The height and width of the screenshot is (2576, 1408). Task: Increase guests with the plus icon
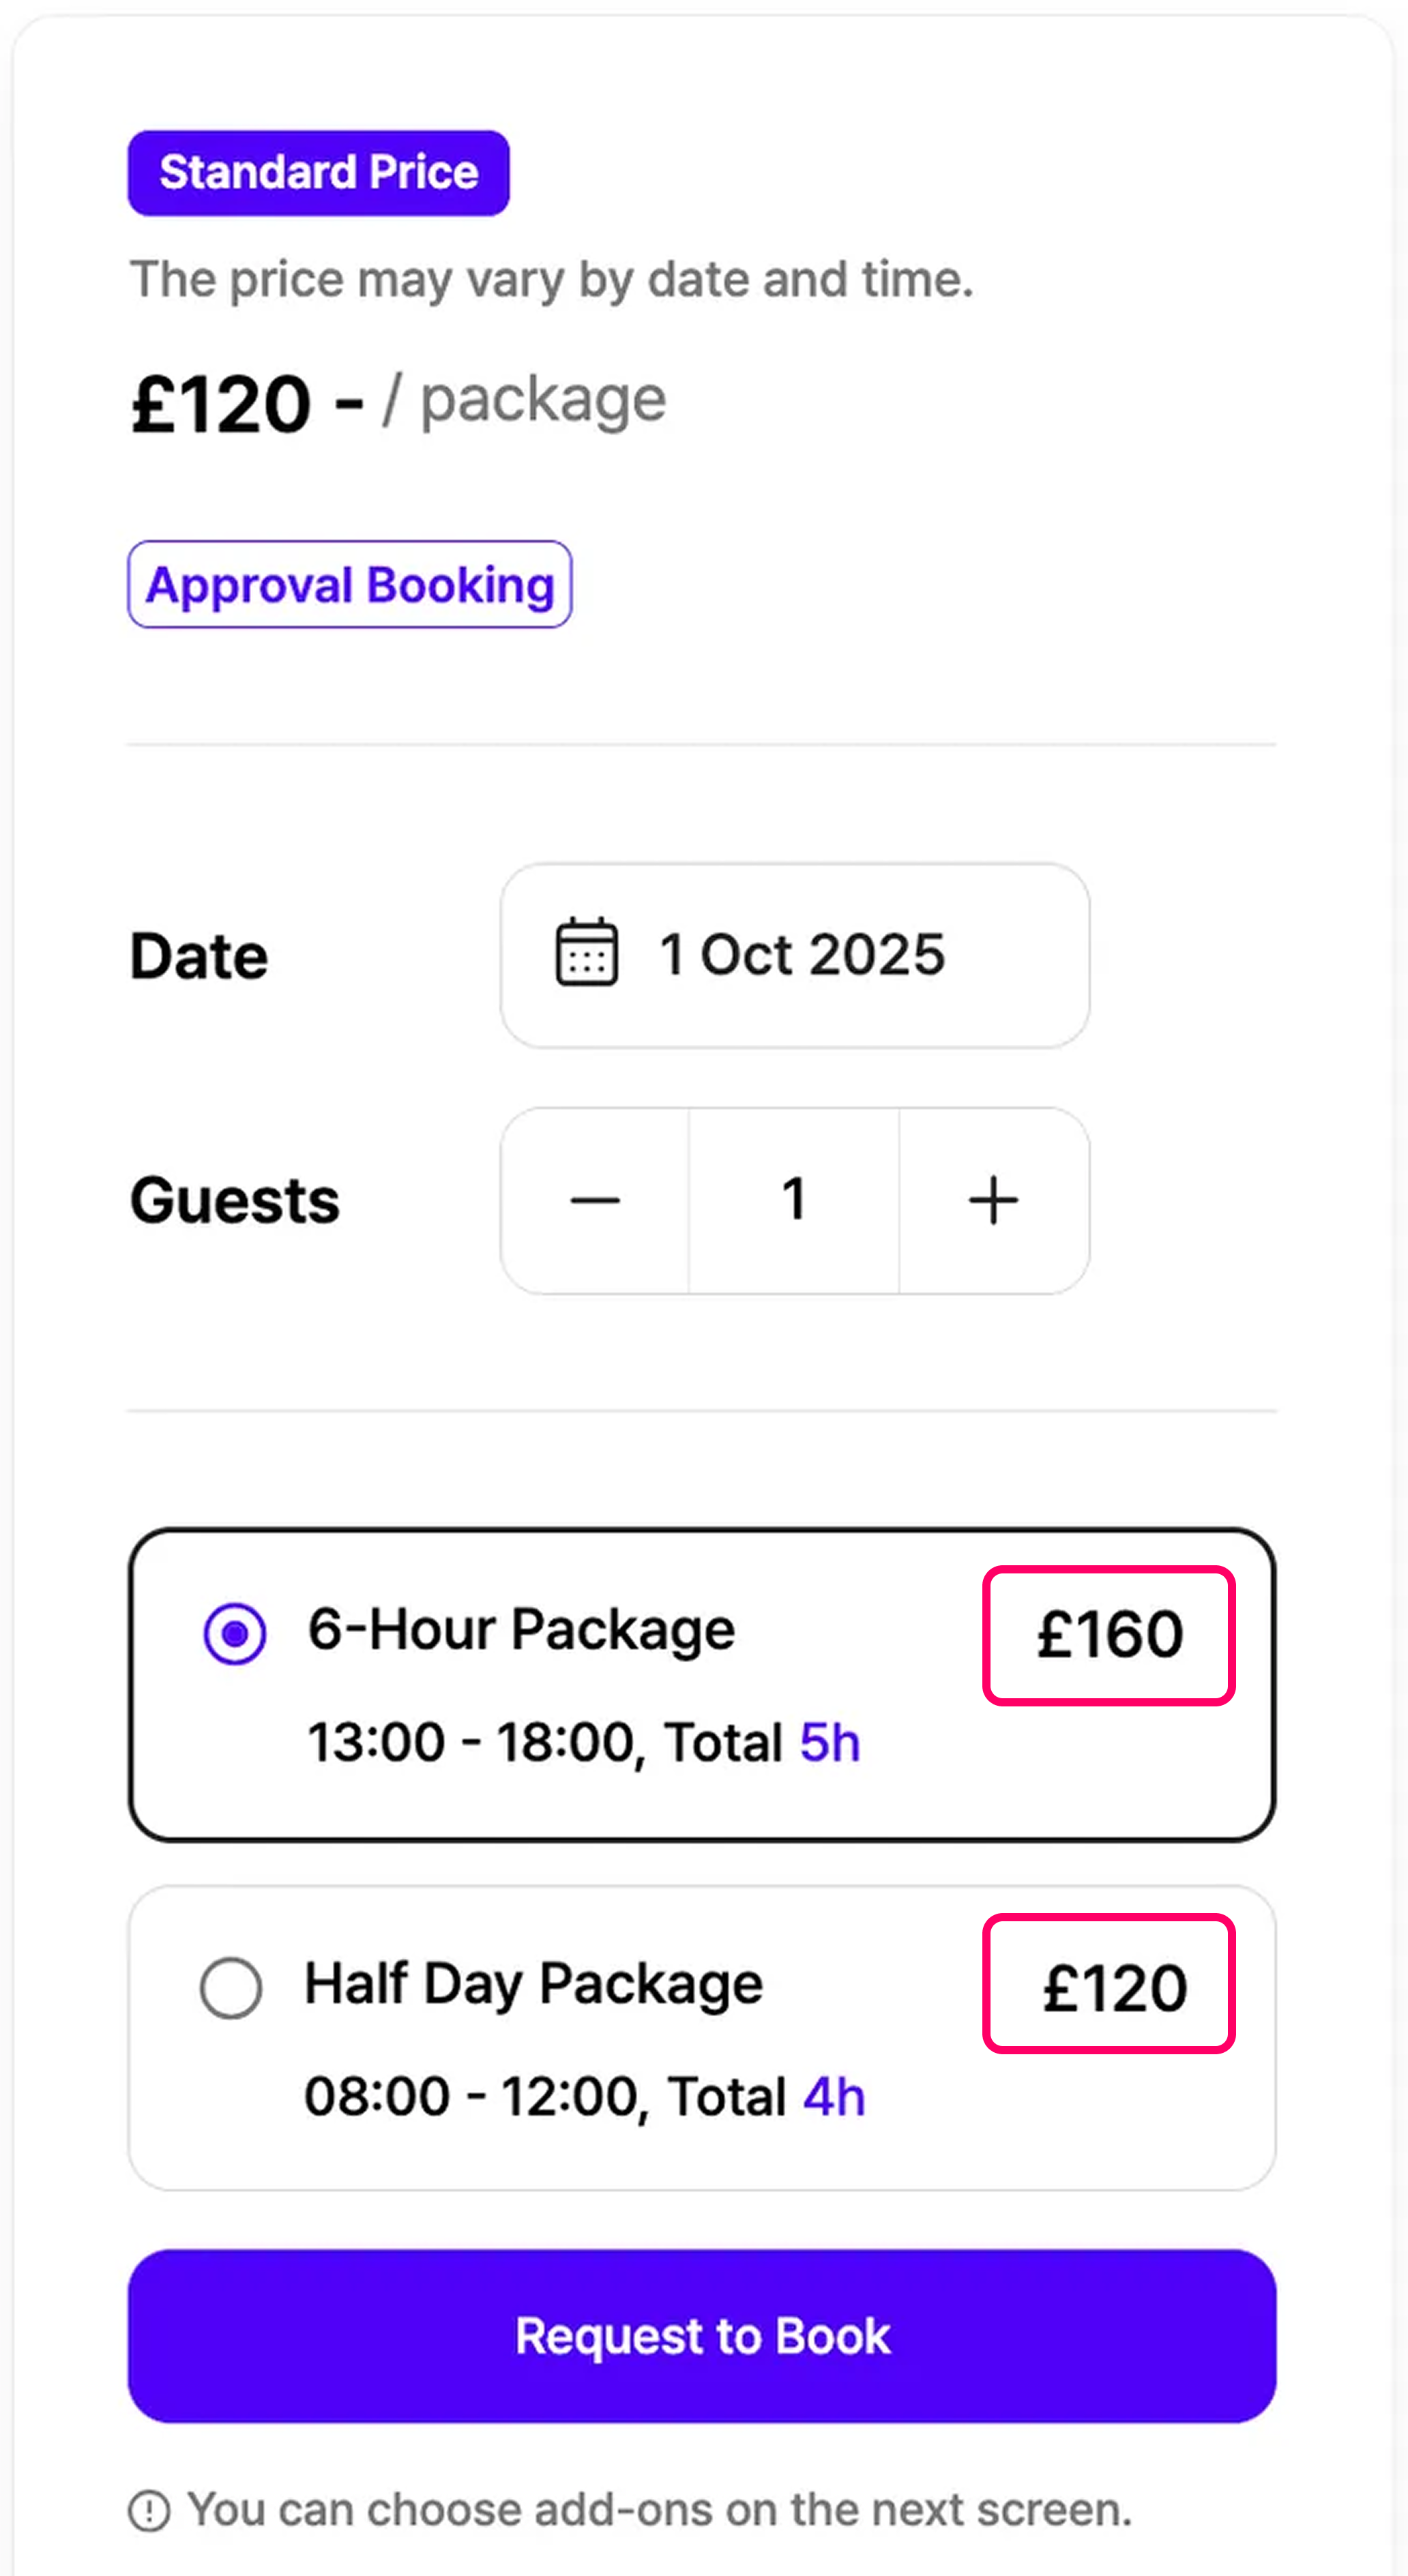tap(993, 1200)
